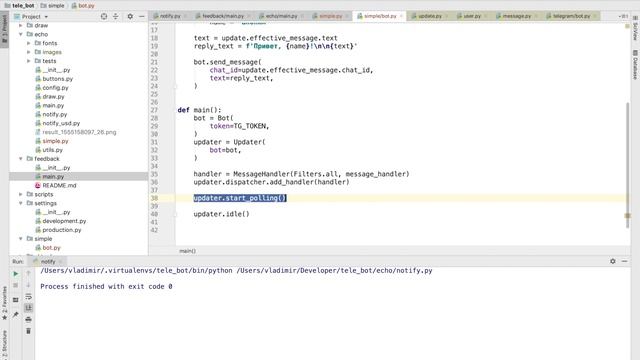Expand the fonts folder
640x360 pixels.
29,43
